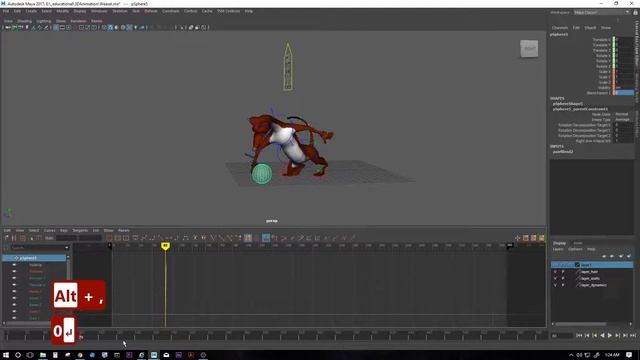
Task: Click the pSphere parentConstraint node entry
Action: (x=580, y=109)
